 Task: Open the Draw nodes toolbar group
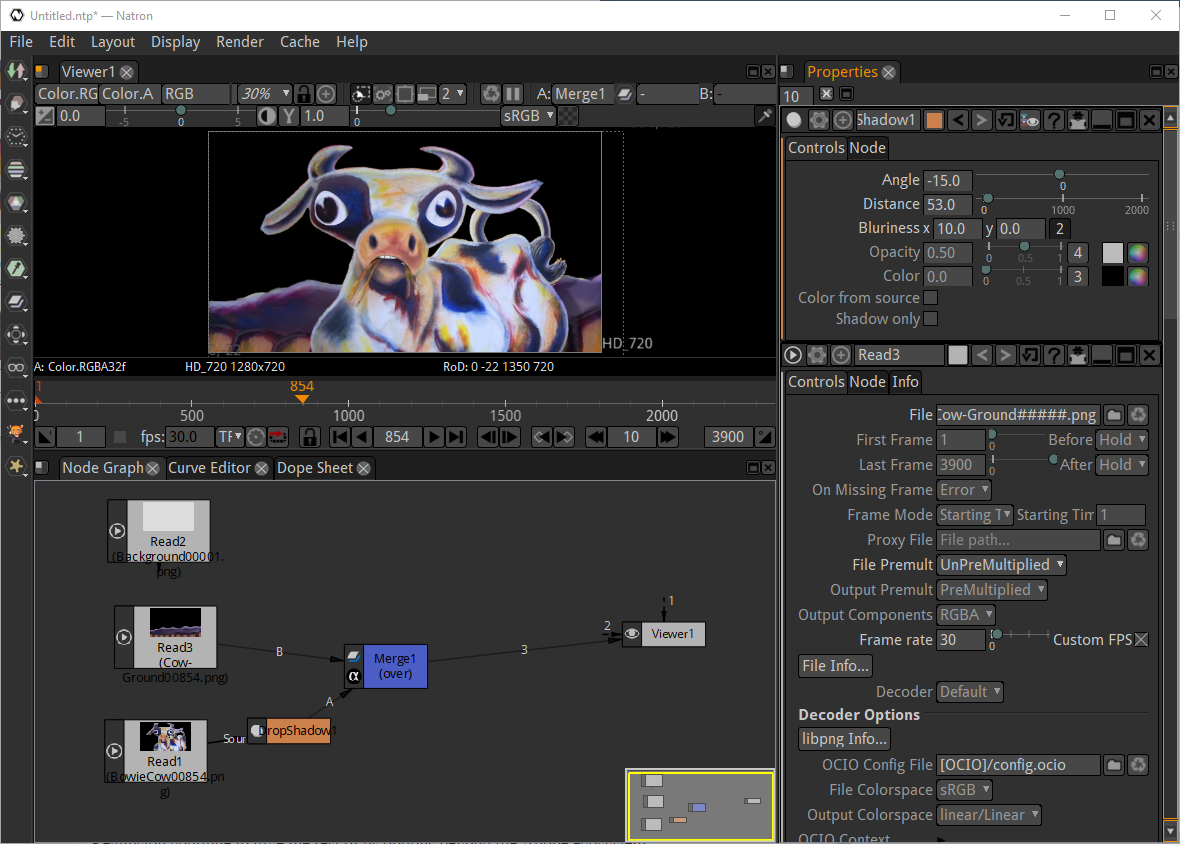click(x=16, y=105)
